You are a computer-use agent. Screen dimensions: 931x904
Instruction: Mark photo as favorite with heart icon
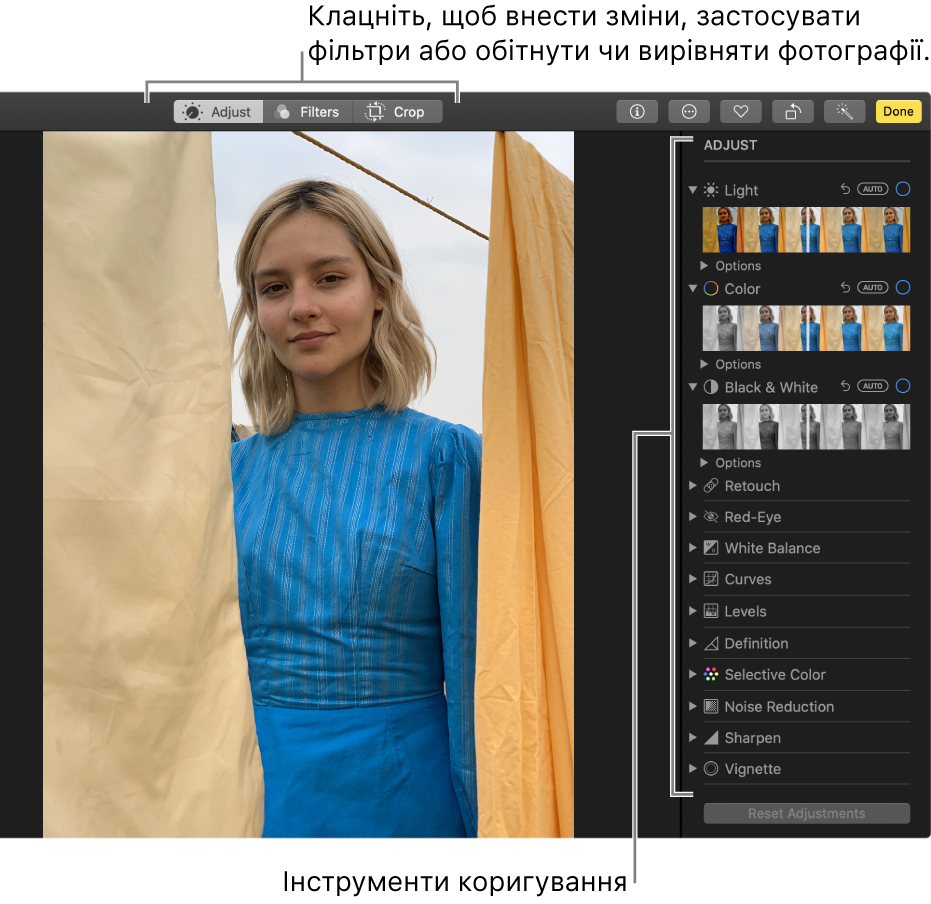(x=740, y=112)
